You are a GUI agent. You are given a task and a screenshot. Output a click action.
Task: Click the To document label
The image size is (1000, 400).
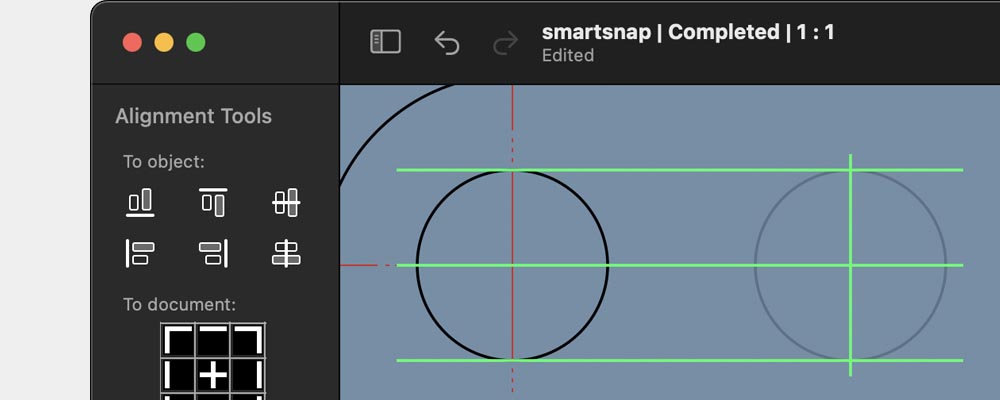[x=179, y=304]
